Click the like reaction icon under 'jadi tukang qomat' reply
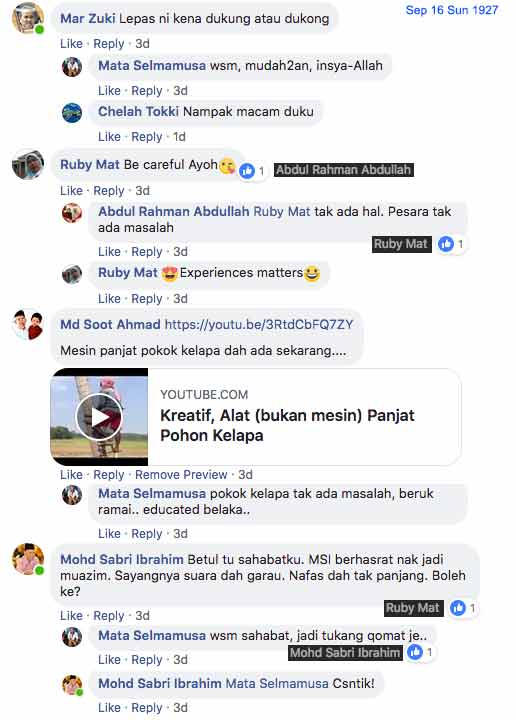The width and height of the screenshot is (516, 720). coord(415,652)
